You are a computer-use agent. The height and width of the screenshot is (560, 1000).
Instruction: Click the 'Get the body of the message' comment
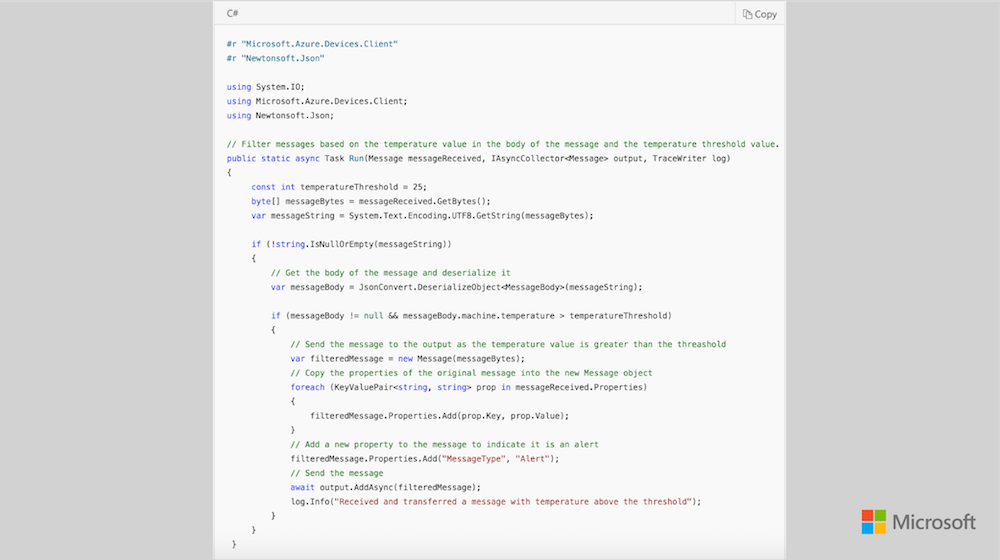[x=390, y=273]
